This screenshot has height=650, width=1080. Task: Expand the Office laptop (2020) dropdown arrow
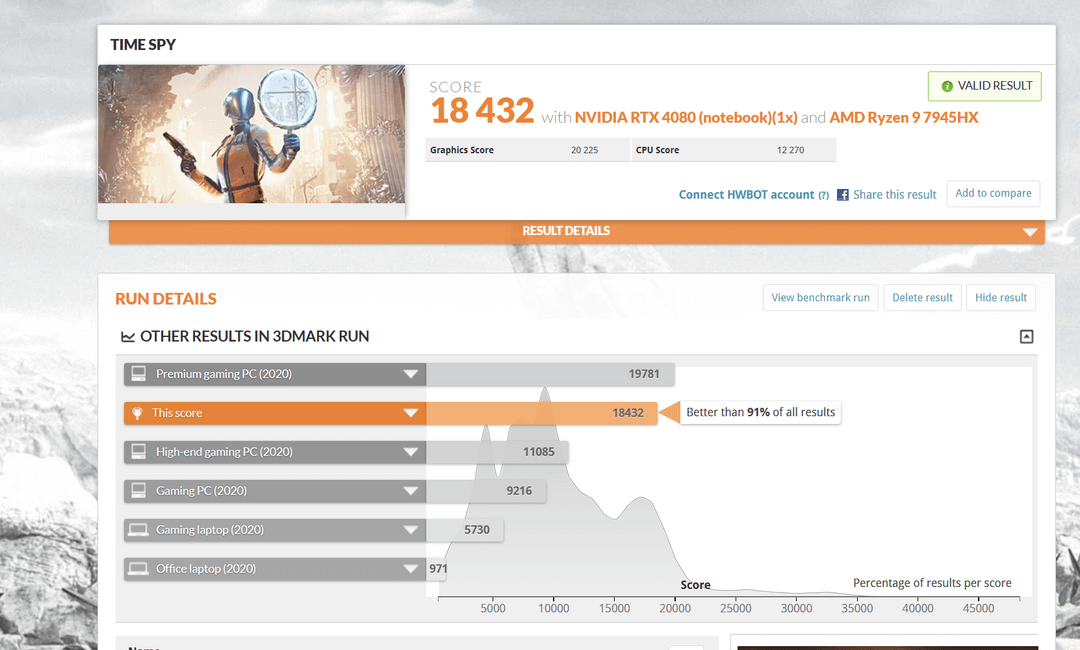pyautogui.click(x=411, y=569)
